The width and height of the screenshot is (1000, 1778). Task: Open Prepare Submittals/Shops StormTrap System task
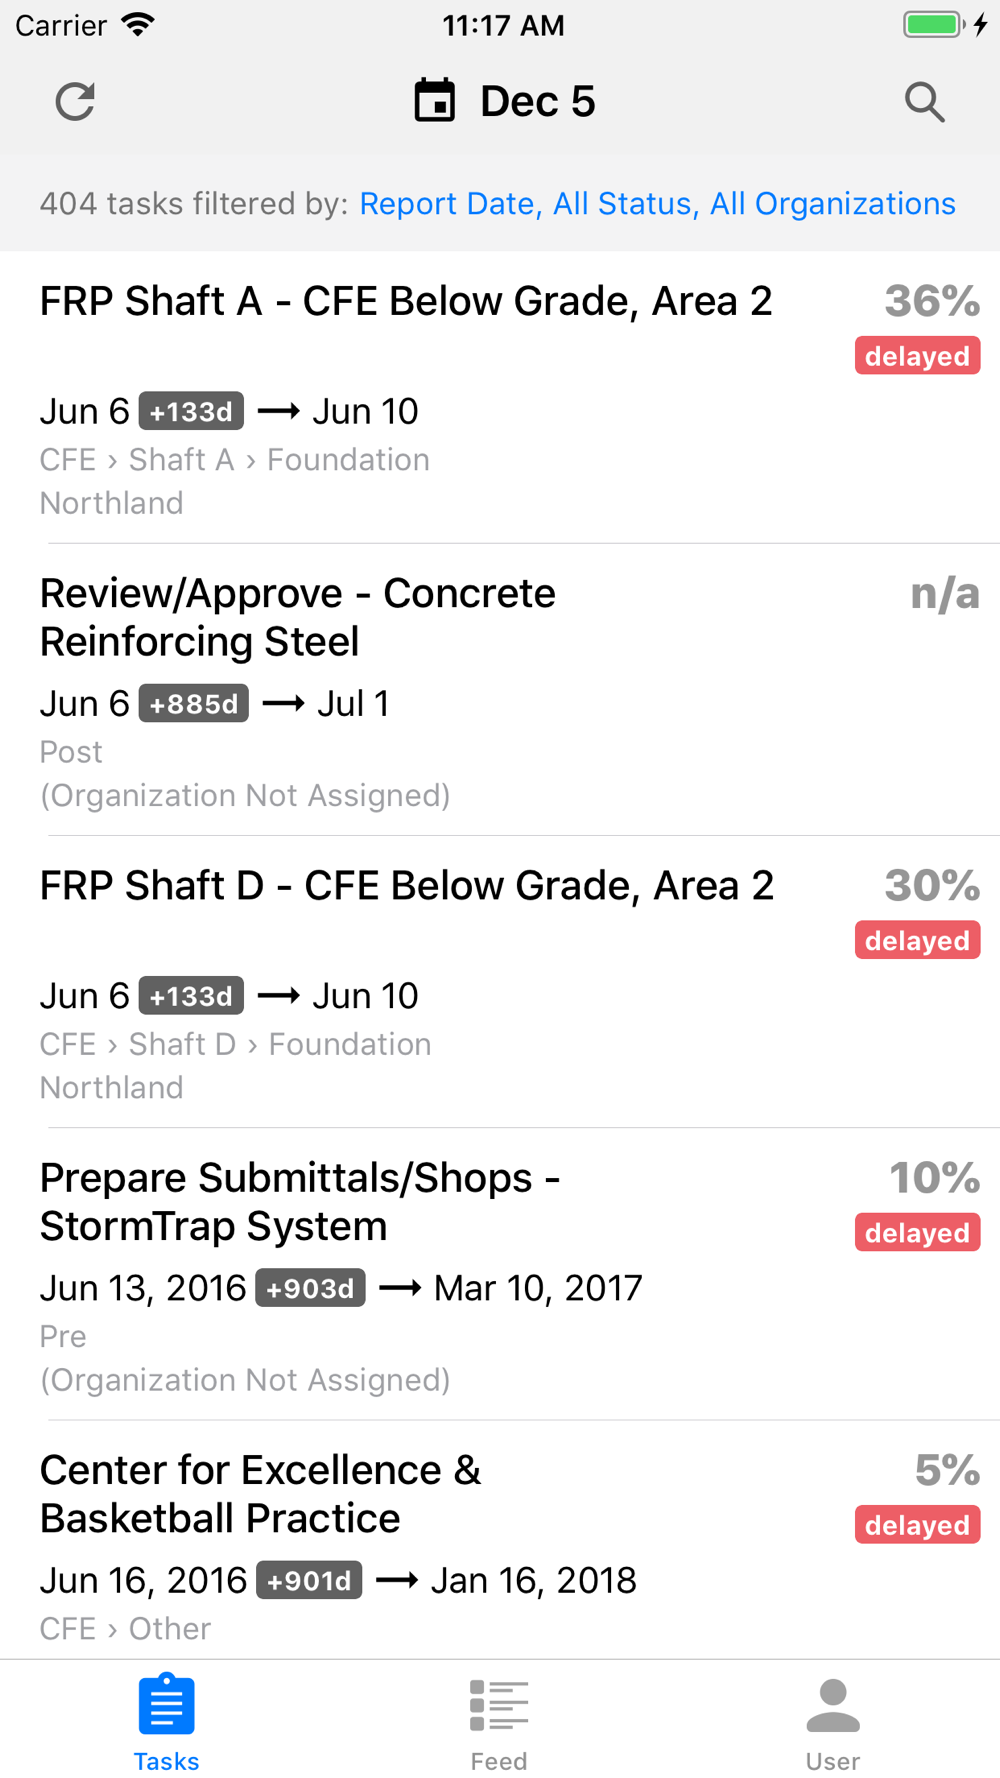299,1201
